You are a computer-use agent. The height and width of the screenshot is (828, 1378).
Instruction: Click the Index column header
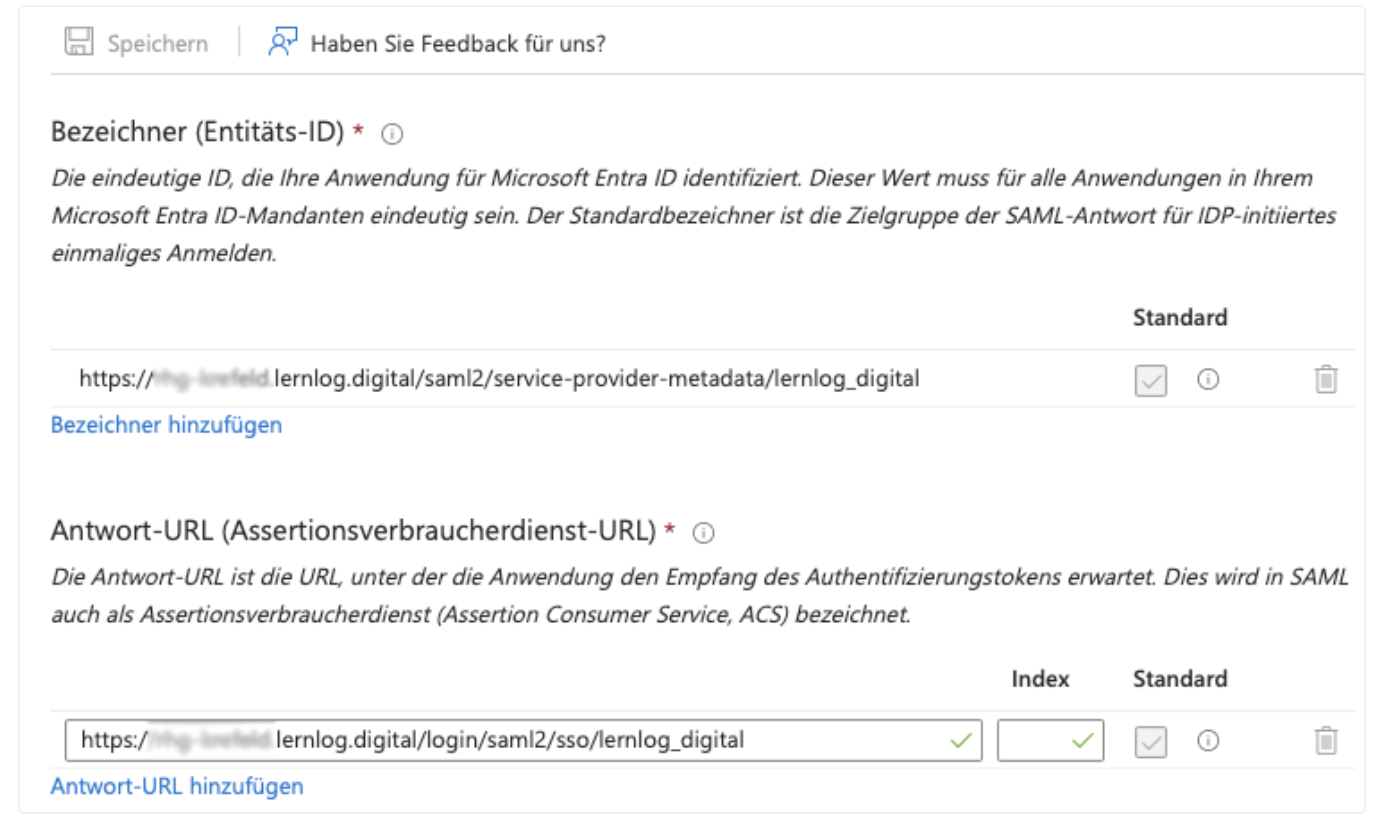(1040, 679)
